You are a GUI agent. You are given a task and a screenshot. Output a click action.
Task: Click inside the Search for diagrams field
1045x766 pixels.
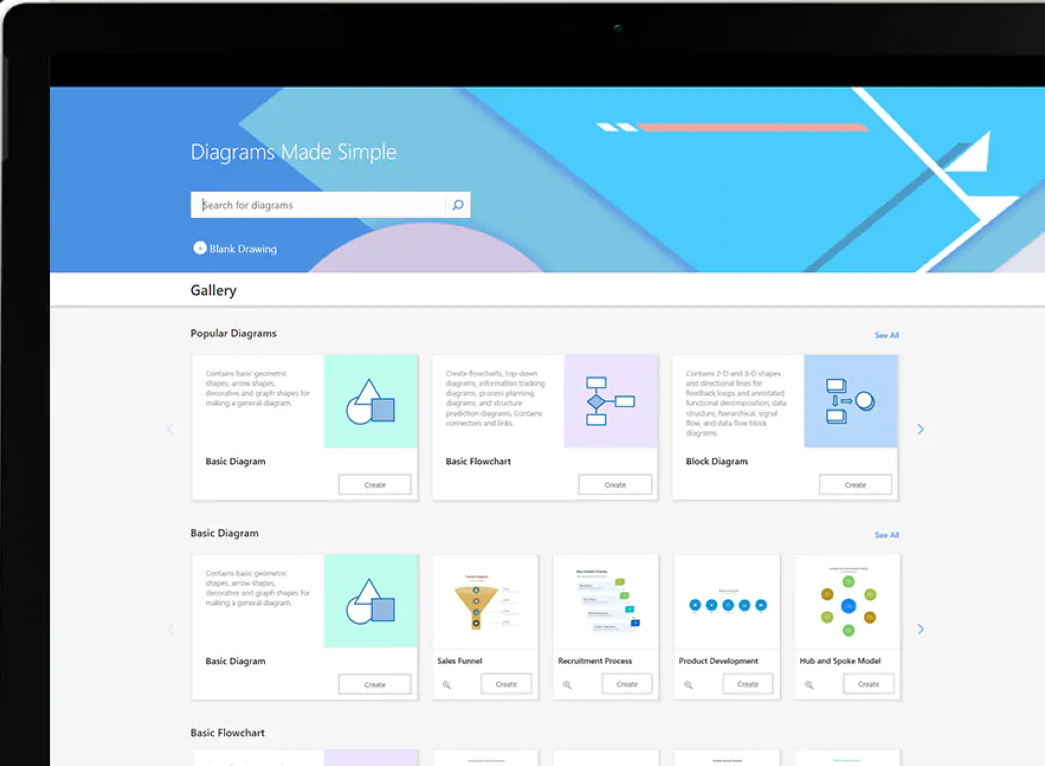tap(310, 204)
